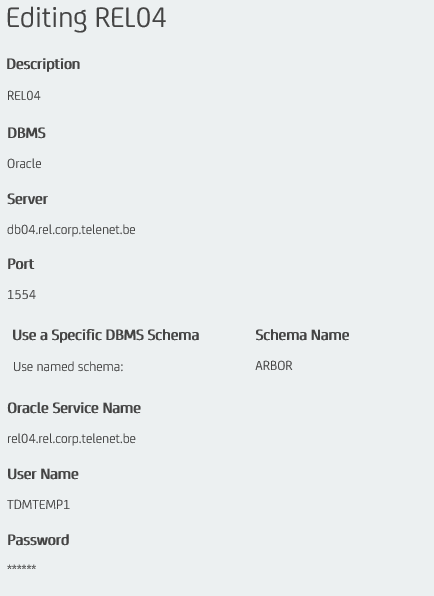434x596 pixels.
Task: Click the DBMS field label
Action: point(26,133)
